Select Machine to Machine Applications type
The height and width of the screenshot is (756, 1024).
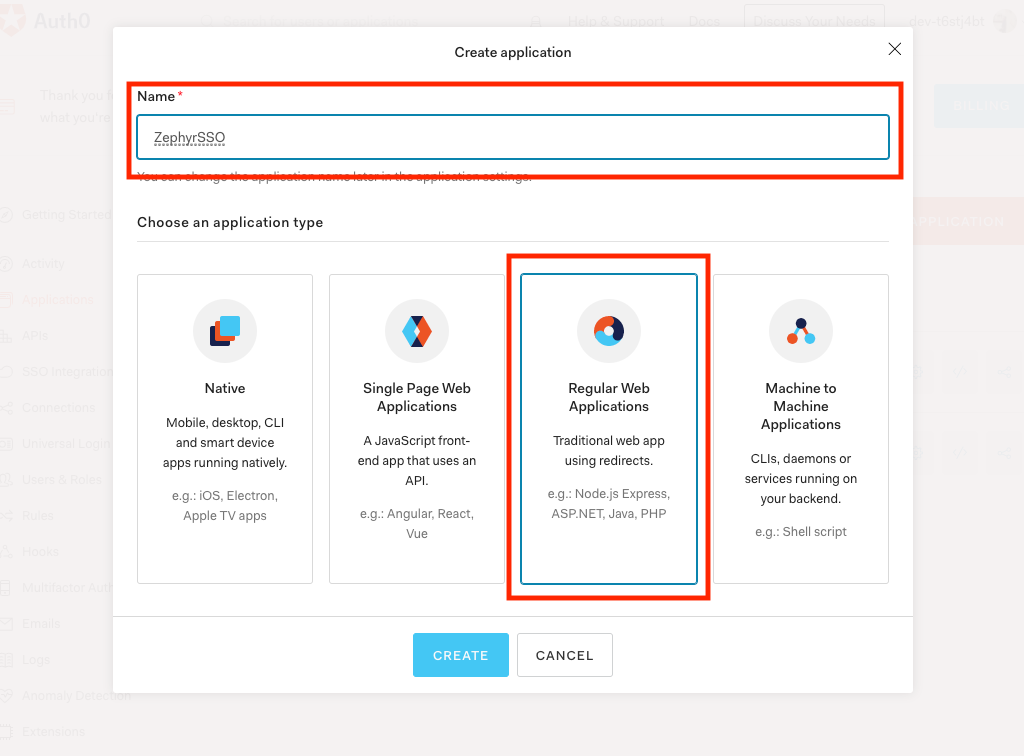point(800,428)
